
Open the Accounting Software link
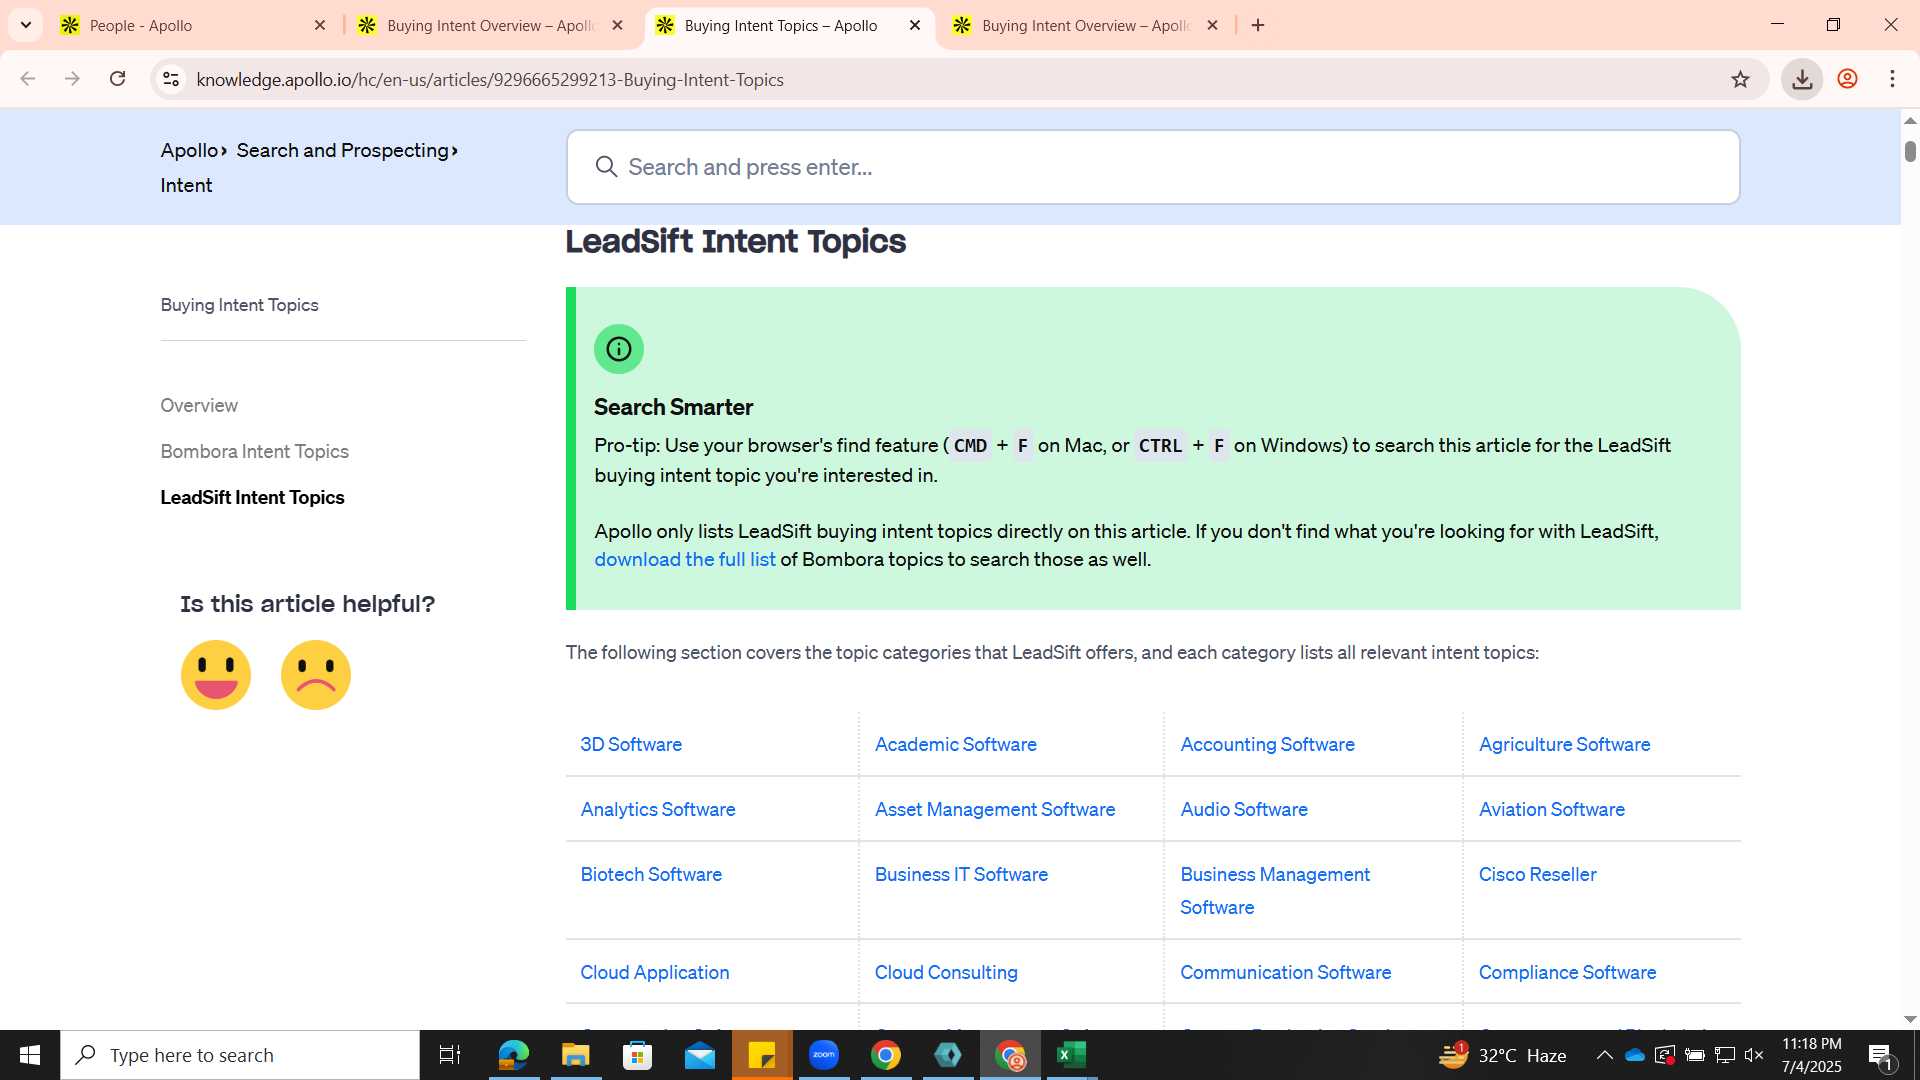pyautogui.click(x=1267, y=744)
